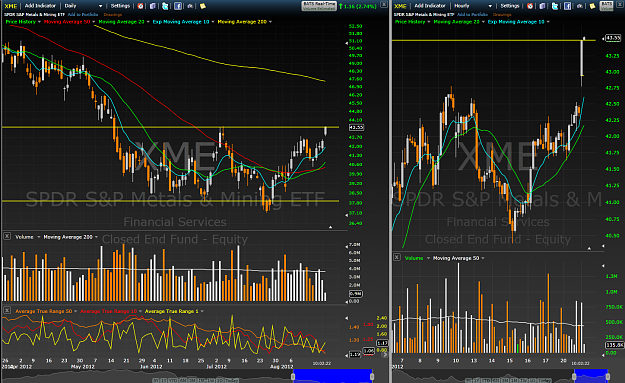The image size is (625, 383).
Task: Click left handle of Daily chart time range slider
Action: pyautogui.click(x=293, y=376)
